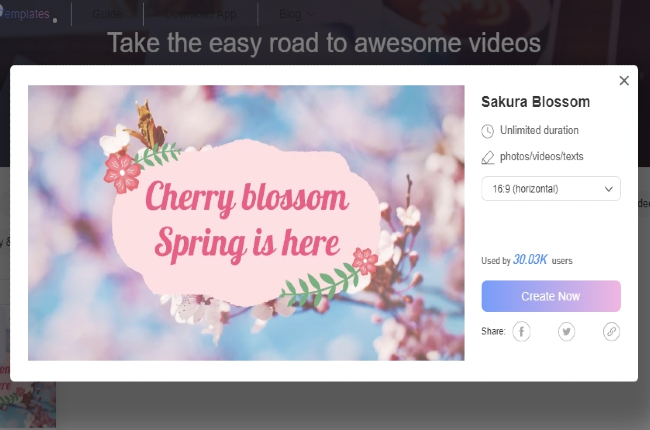This screenshot has width=650, height=430.
Task: Click the clock icon beside Unlimited duration
Action: click(x=488, y=131)
